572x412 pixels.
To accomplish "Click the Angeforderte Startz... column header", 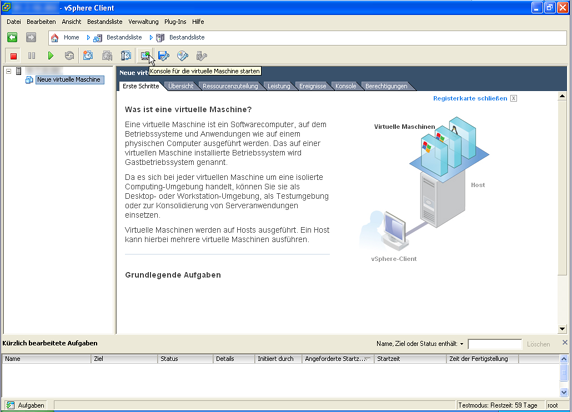I will pos(338,359).
